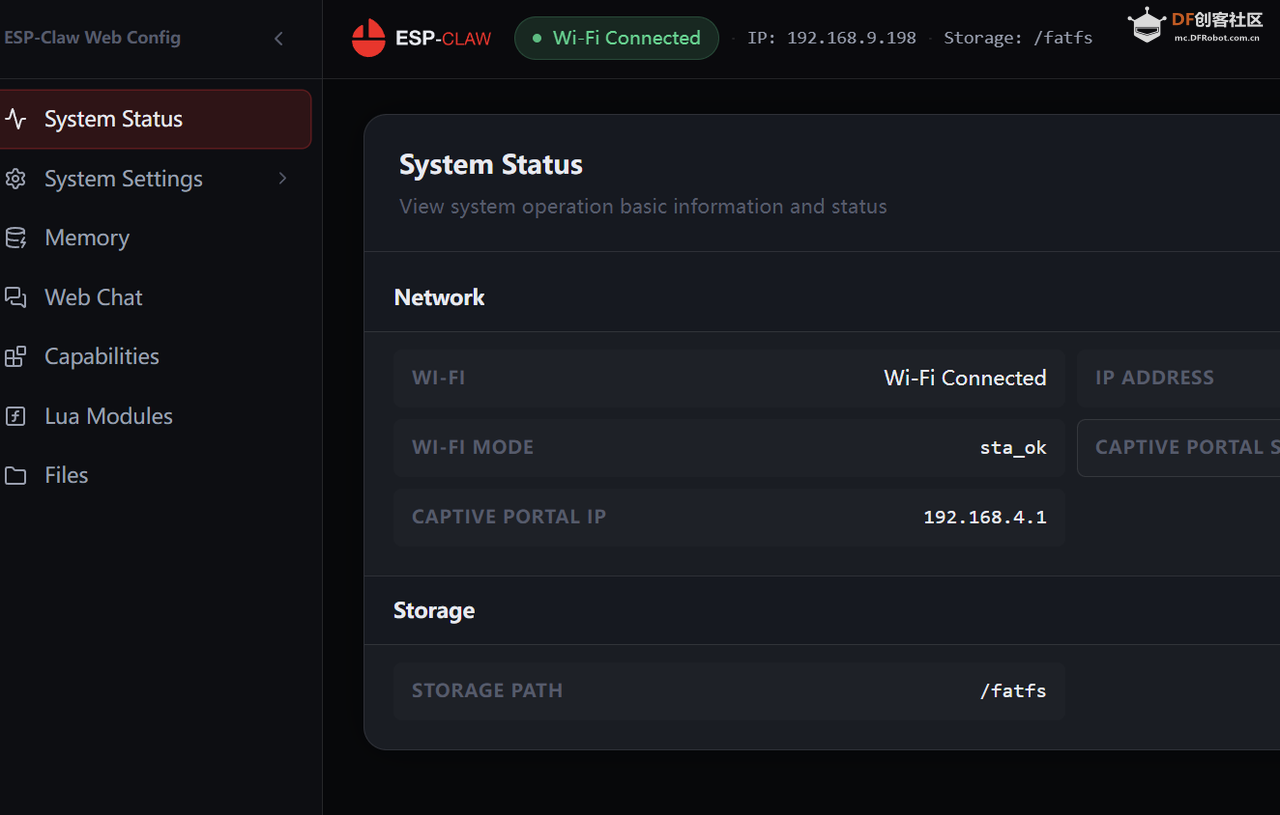
Task: Collapse the sidebar with the left chevron
Action: 279,38
